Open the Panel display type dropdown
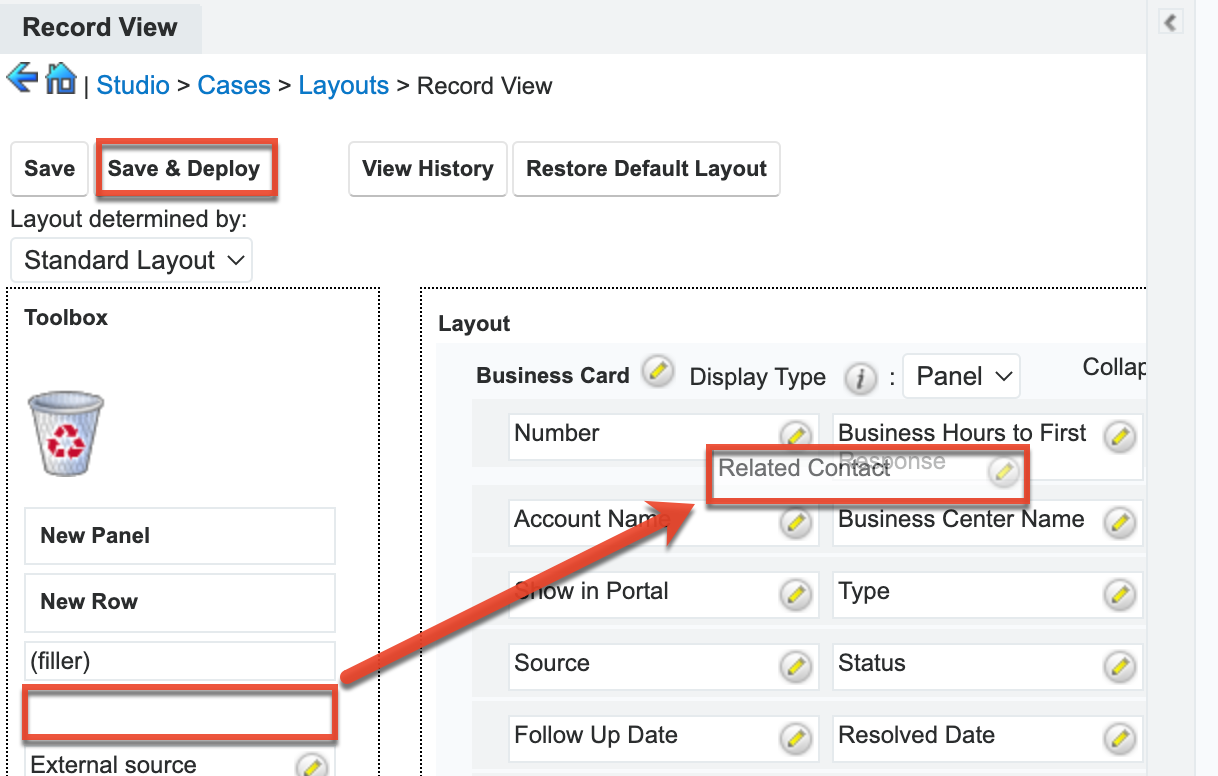This screenshot has width=1218, height=776. [961, 377]
